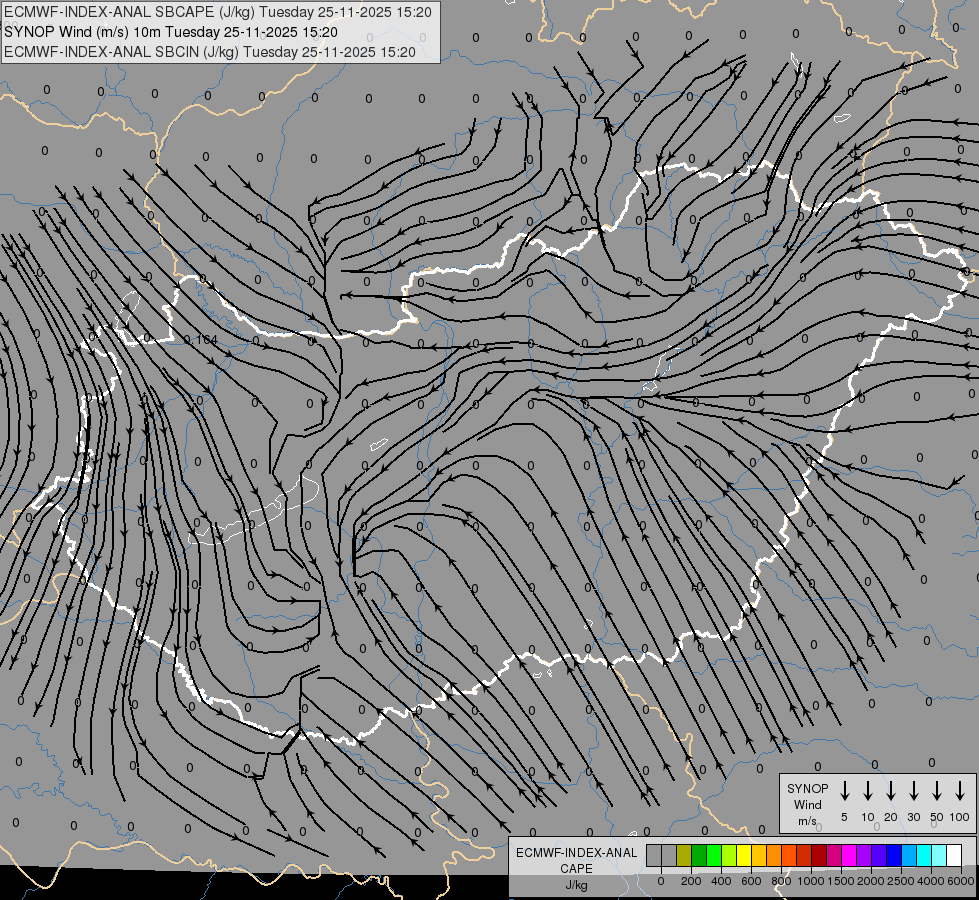
Task: Click the SYNOP label in wind legend
Action: tap(807, 788)
